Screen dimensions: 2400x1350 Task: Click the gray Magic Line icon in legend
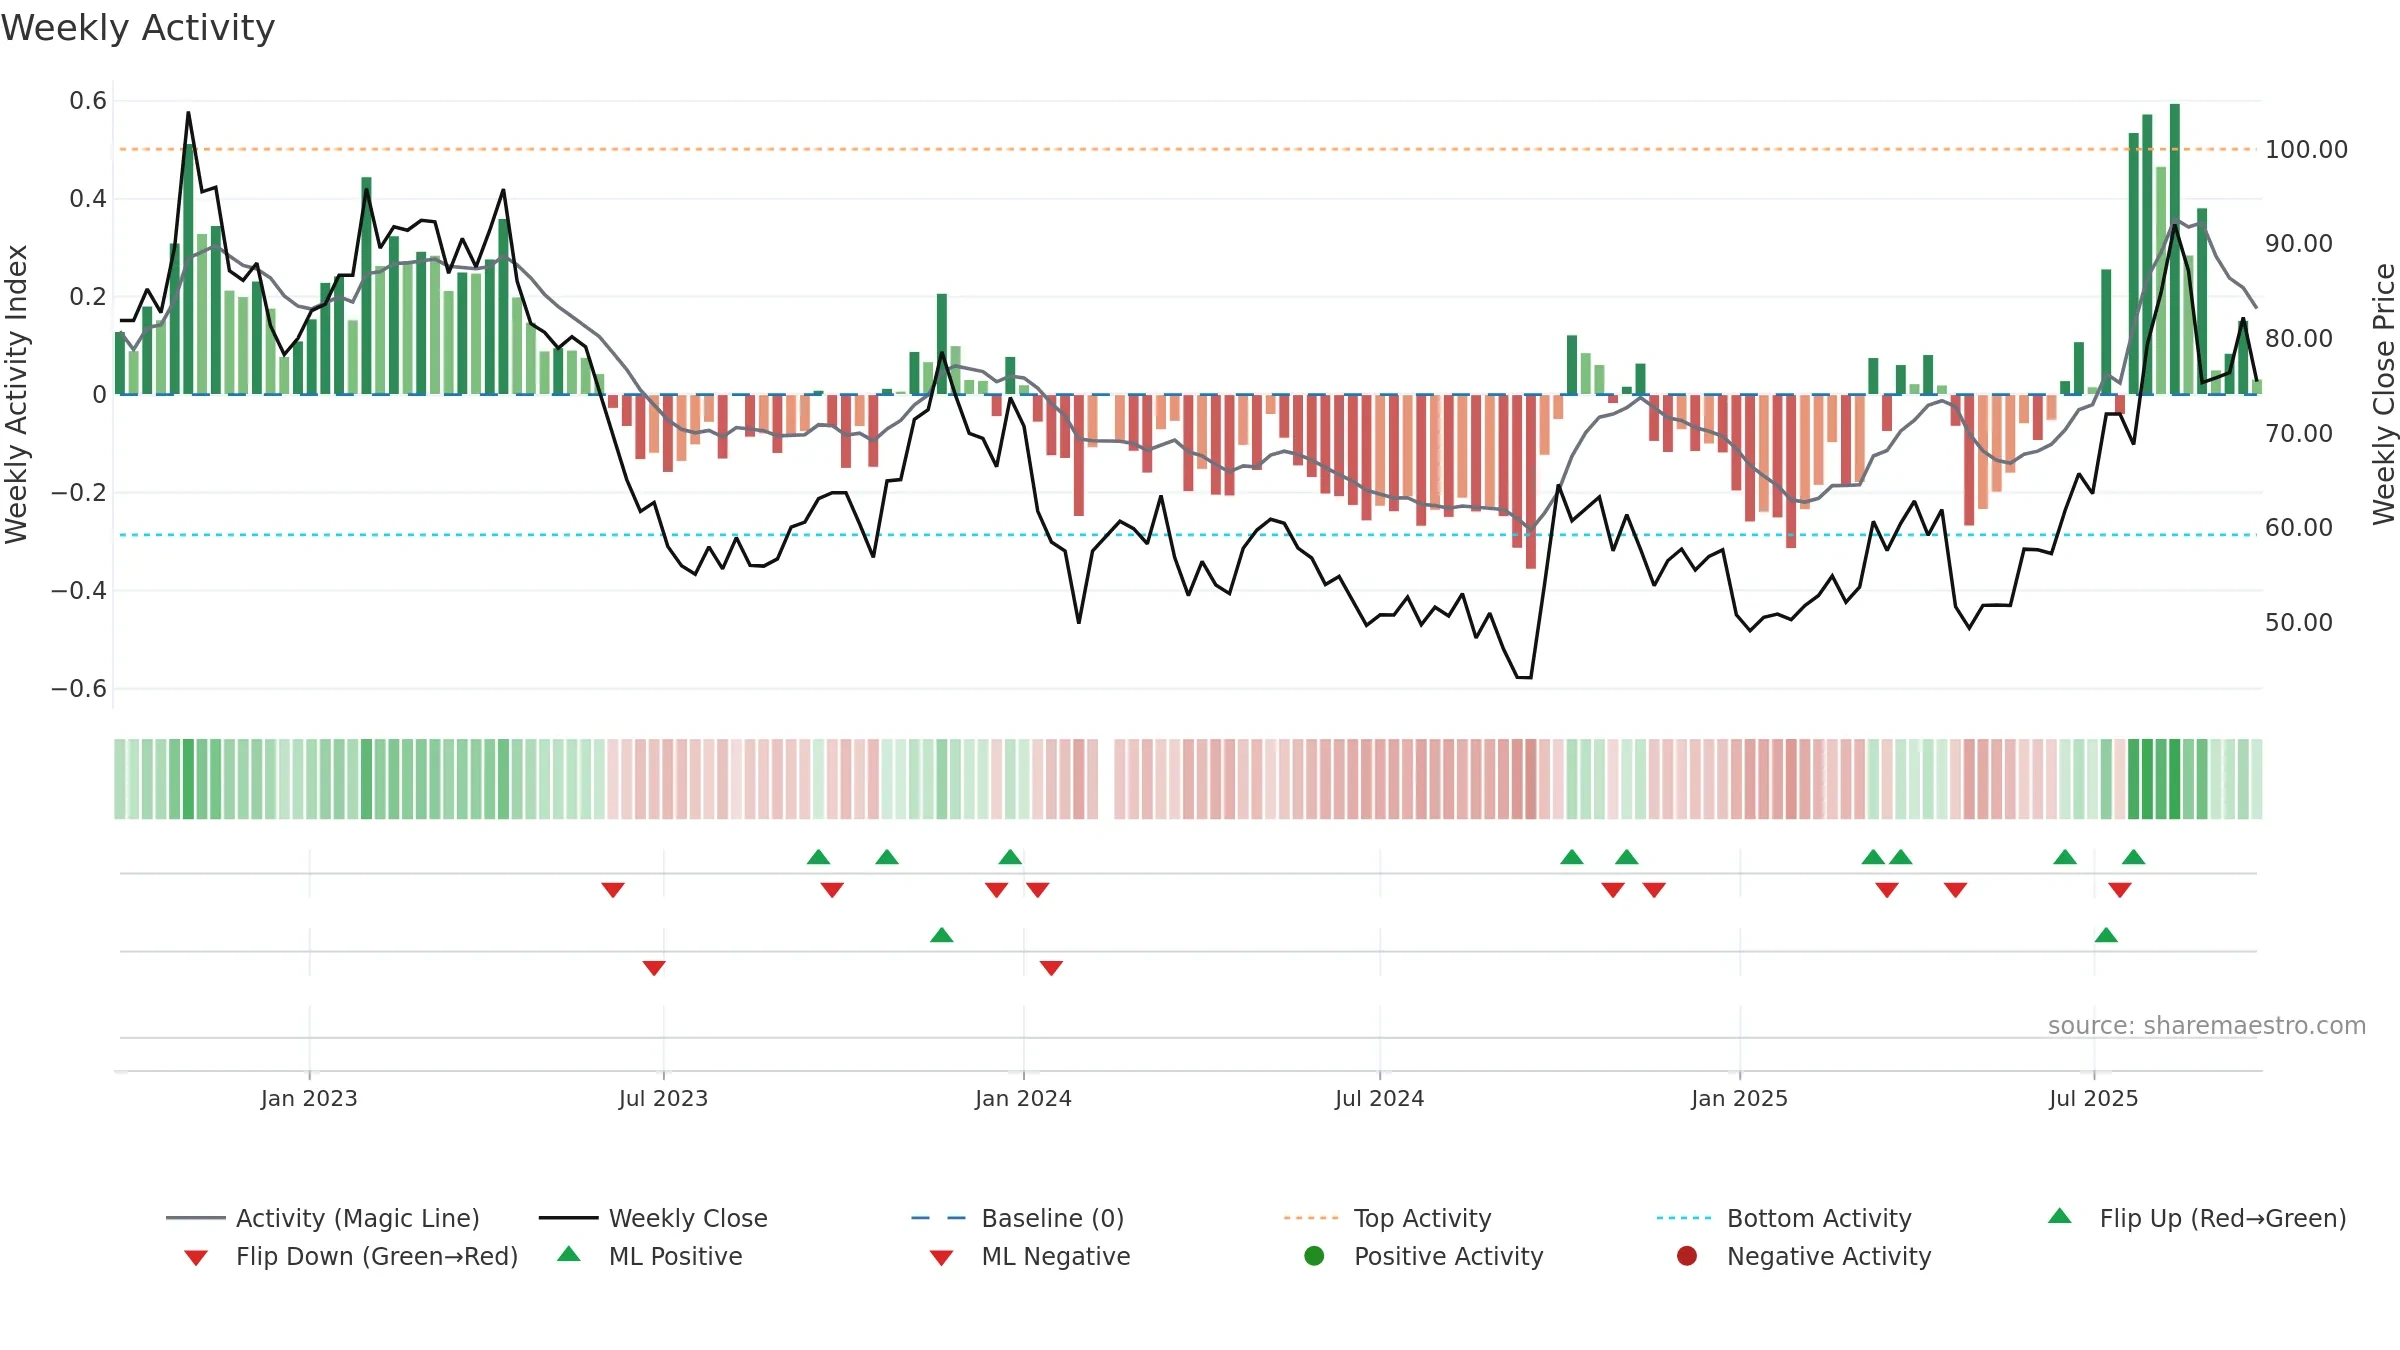point(195,1218)
